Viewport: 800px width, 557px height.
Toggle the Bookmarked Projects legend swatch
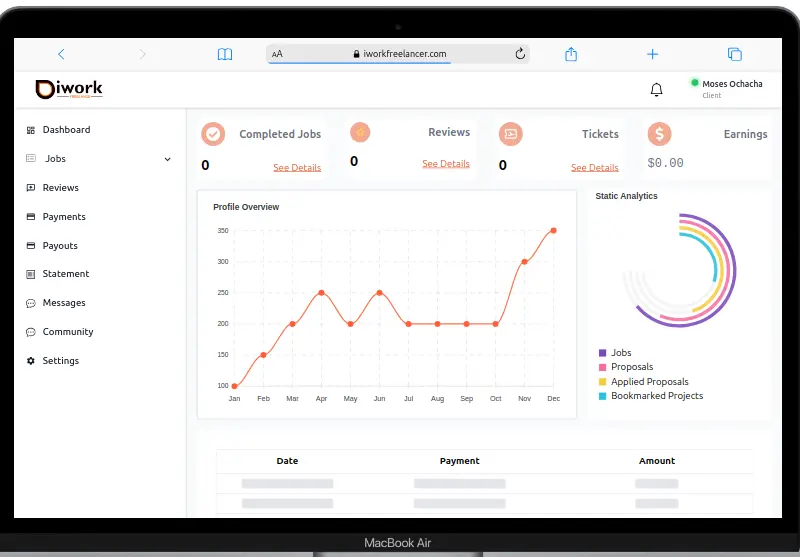pyautogui.click(x=602, y=396)
